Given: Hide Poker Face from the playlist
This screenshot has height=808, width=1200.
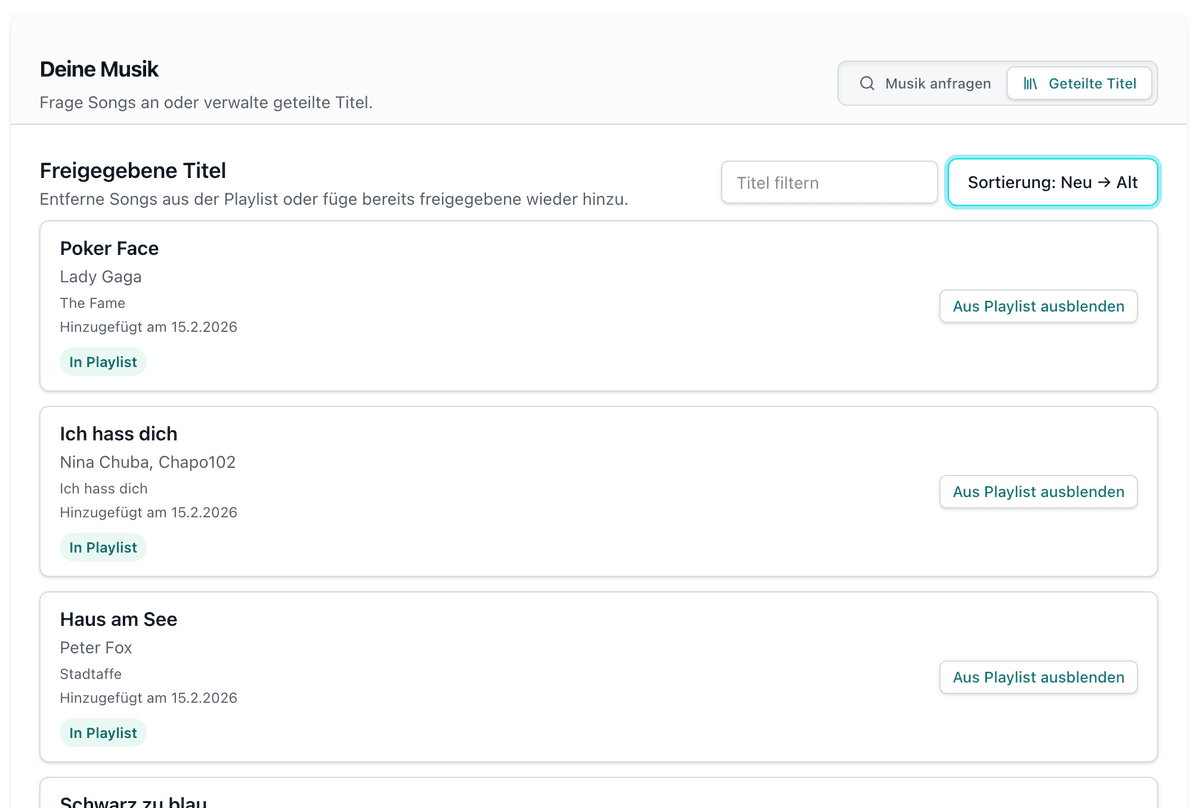Looking at the screenshot, I should (x=1038, y=306).
